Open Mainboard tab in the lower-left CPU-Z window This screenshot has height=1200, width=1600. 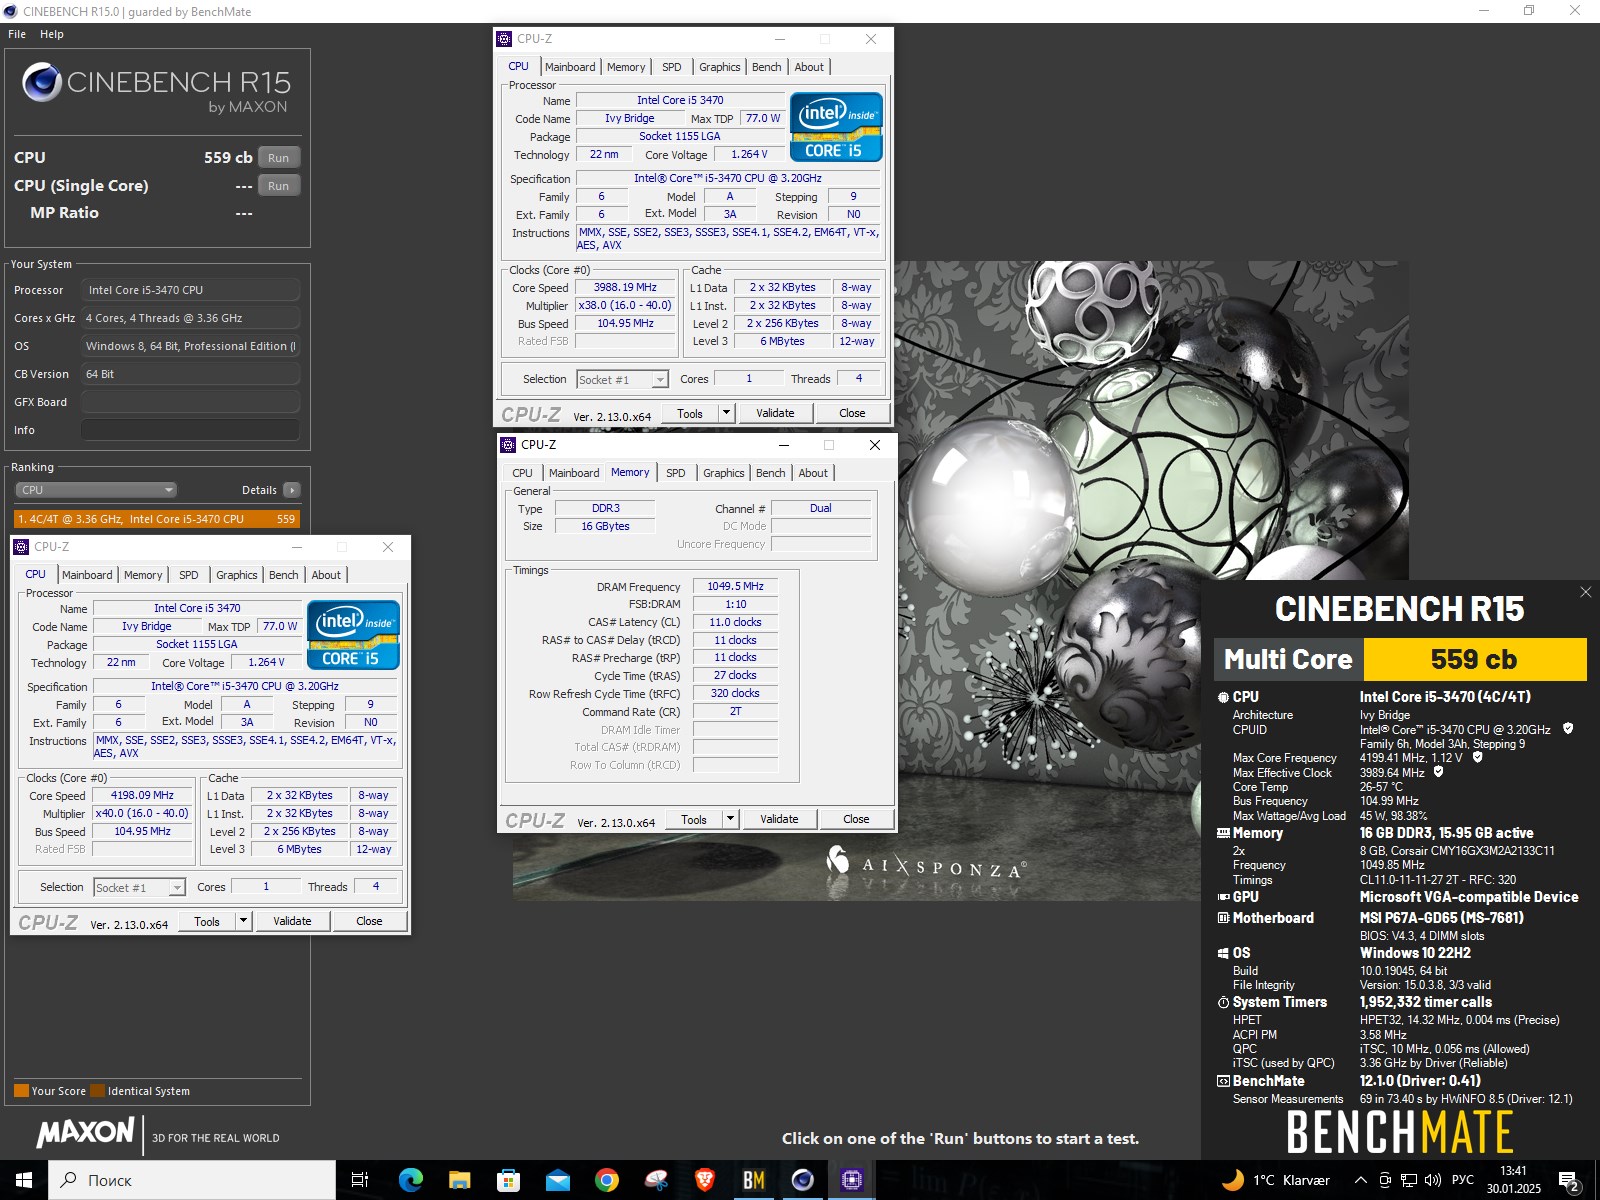[x=87, y=575]
